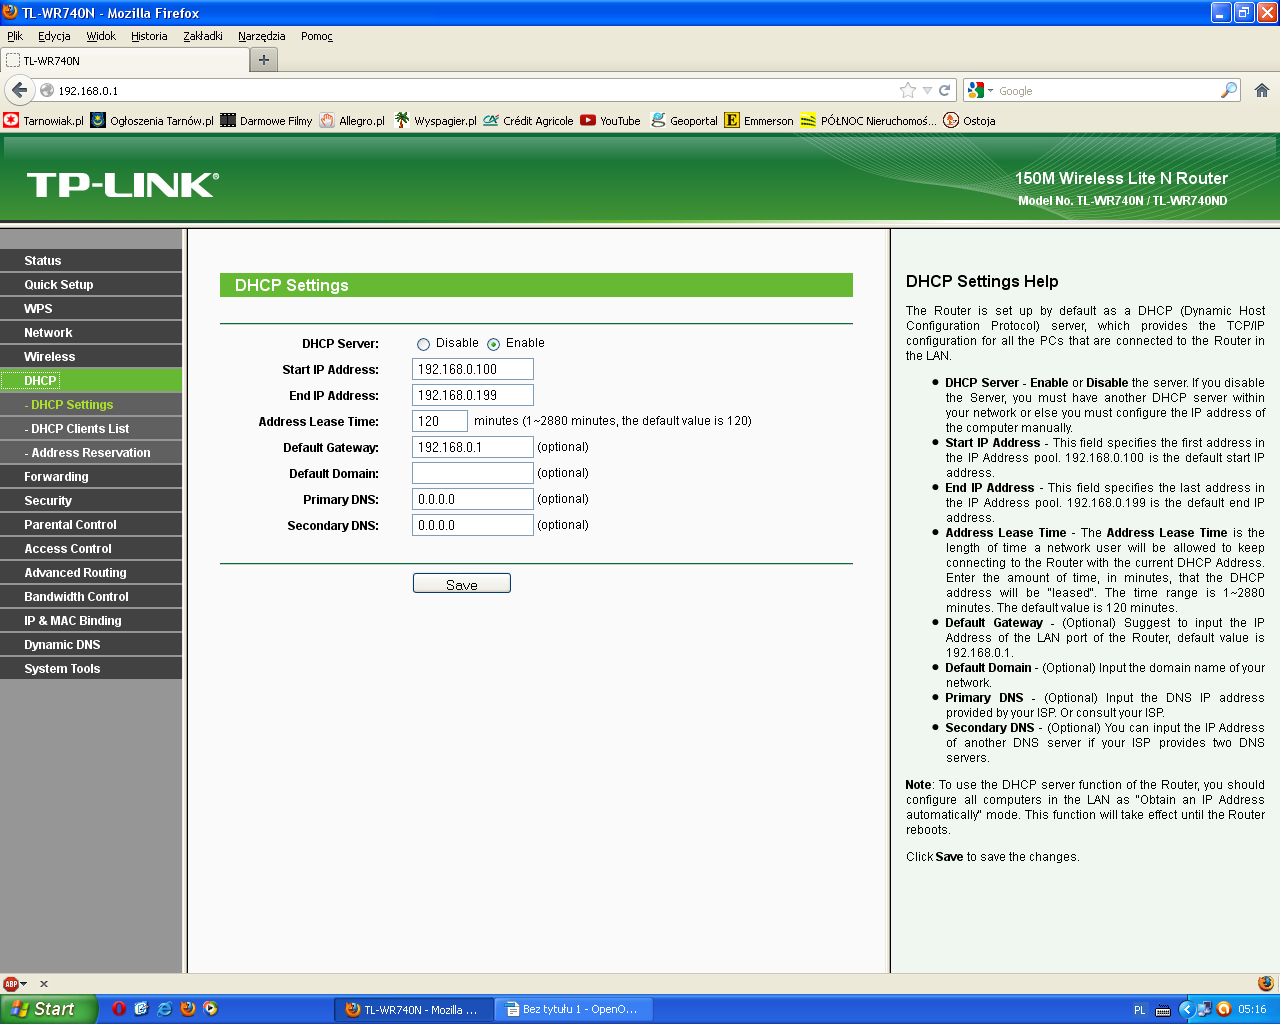The image size is (1280, 1024).
Task: Click the Address Lease Time field
Action: click(x=439, y=422)
